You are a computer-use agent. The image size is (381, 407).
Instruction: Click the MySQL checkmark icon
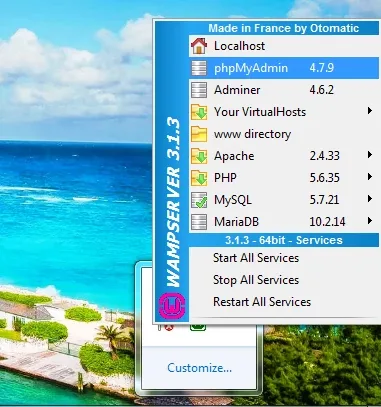click(199, 200)
